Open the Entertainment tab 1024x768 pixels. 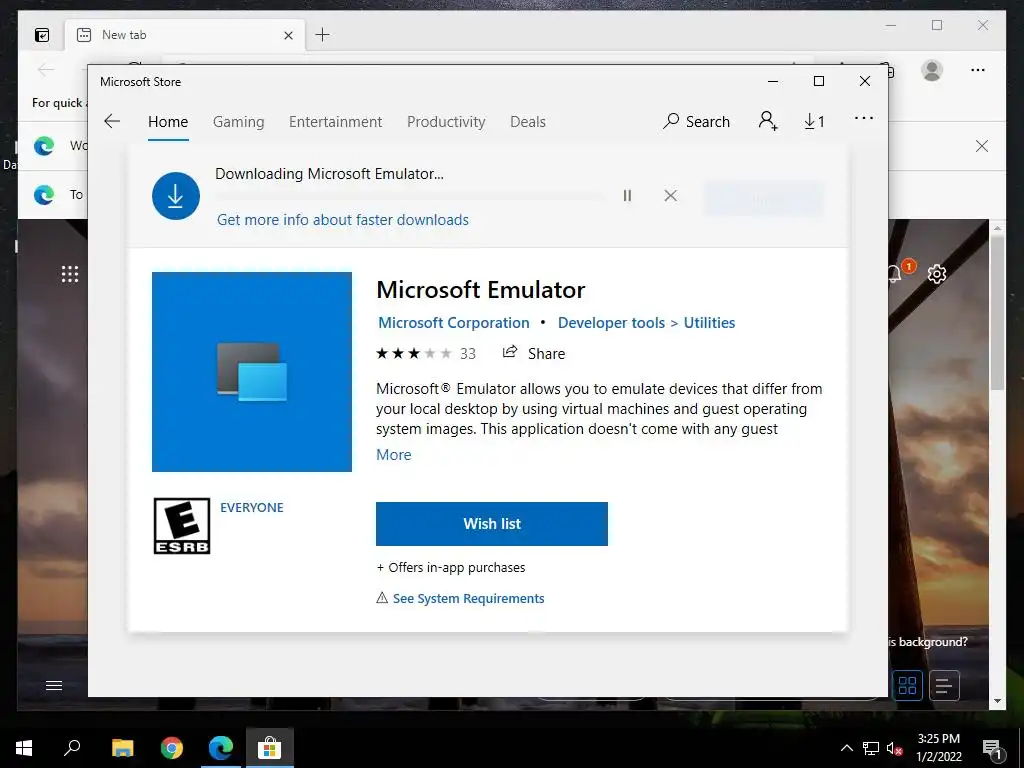336,121
